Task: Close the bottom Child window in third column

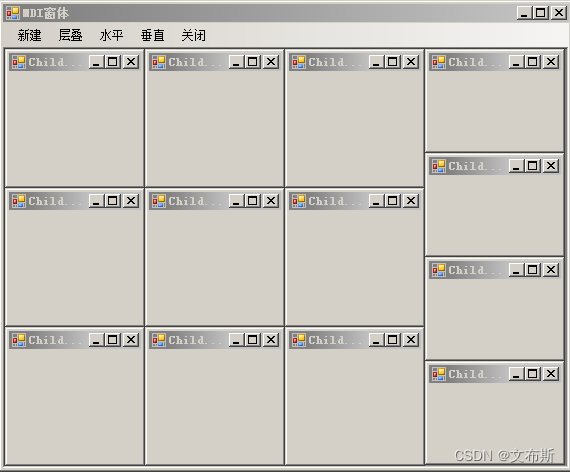Action: click(411, 340)
